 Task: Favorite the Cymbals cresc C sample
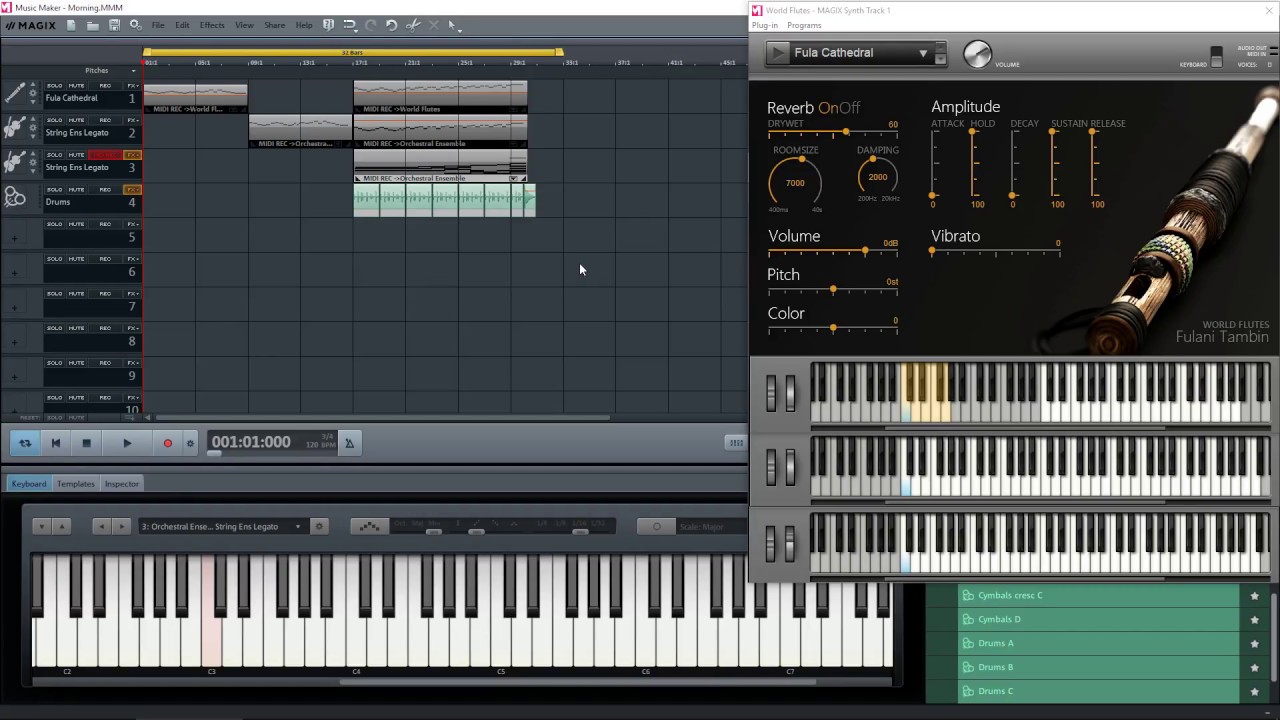pyautogui.click(x=1254, y=596)
